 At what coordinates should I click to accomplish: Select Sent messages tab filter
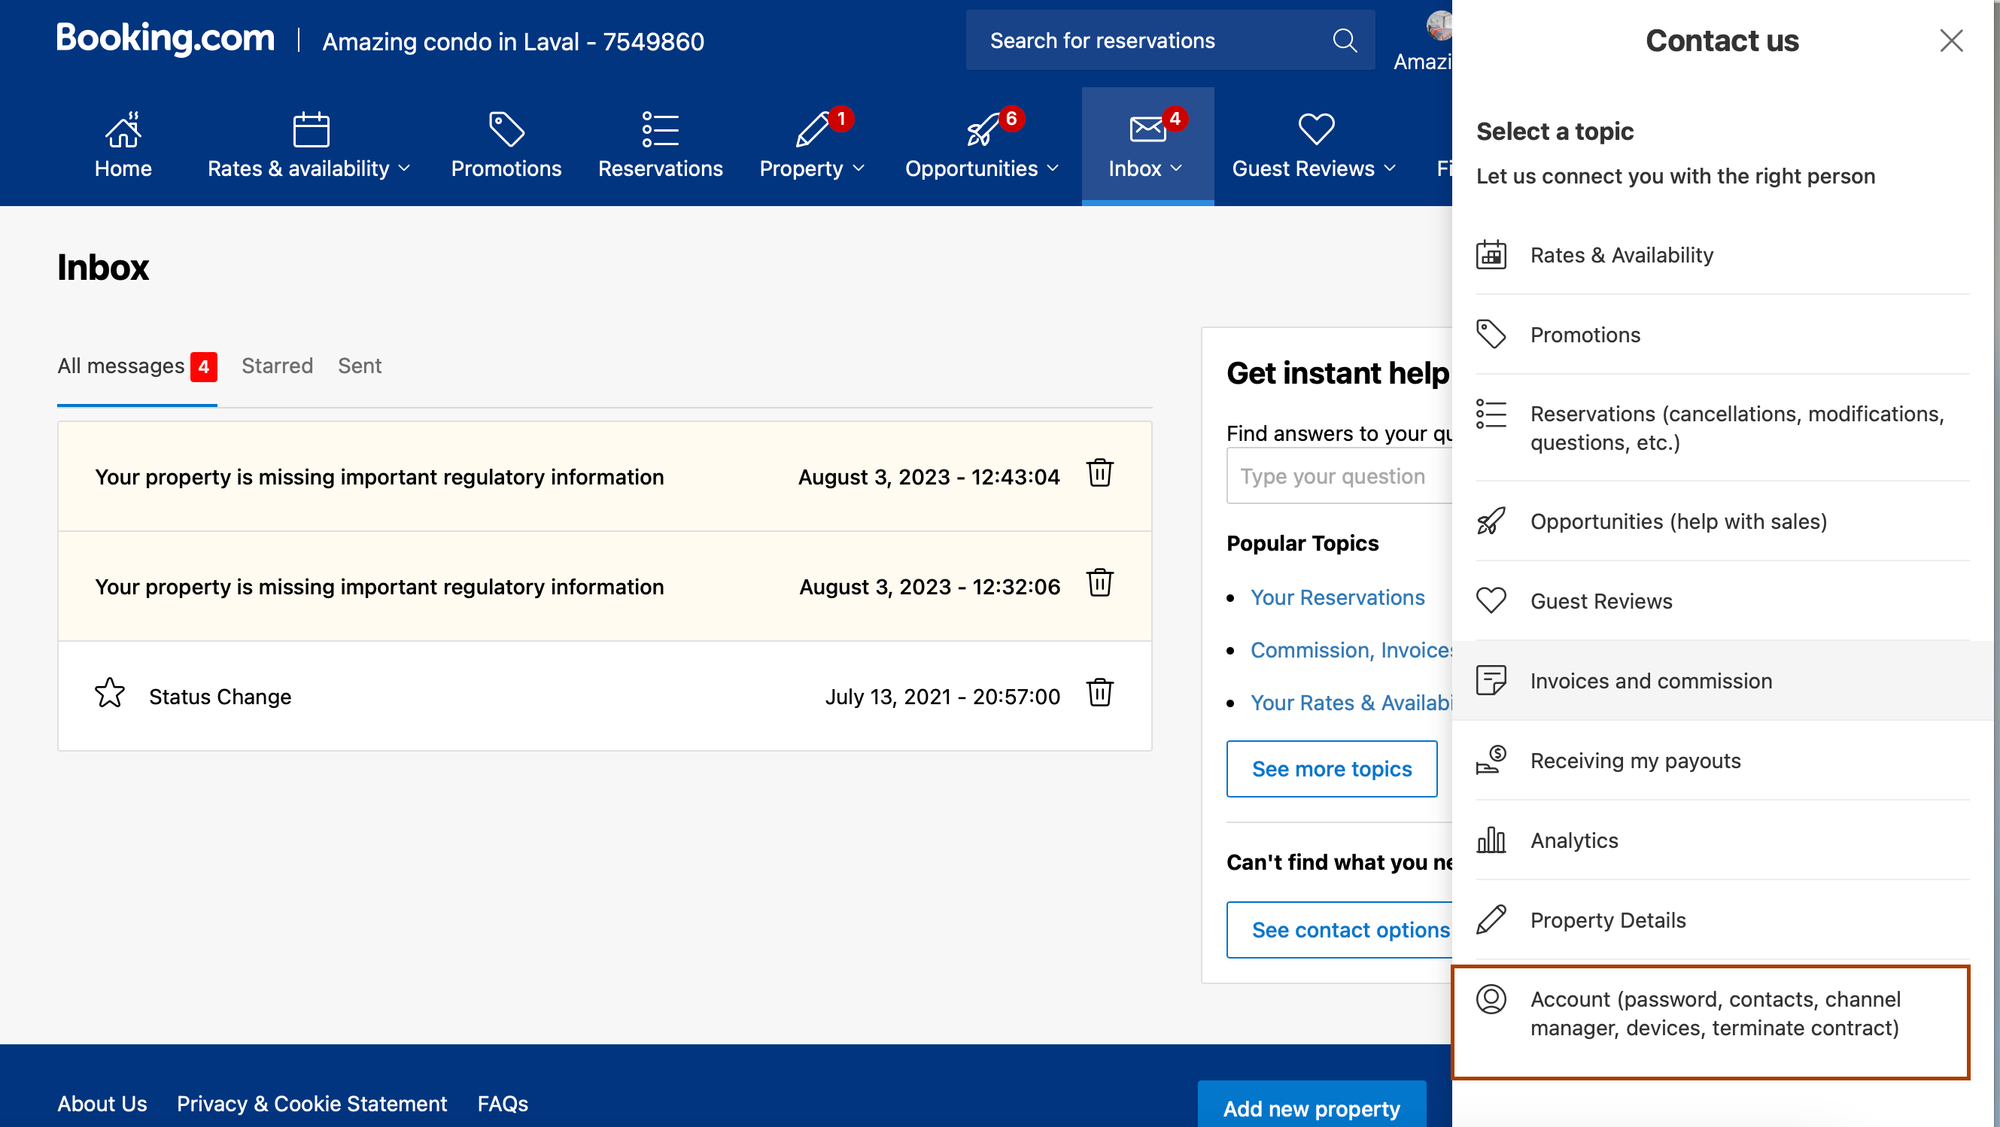click(359, 366)
